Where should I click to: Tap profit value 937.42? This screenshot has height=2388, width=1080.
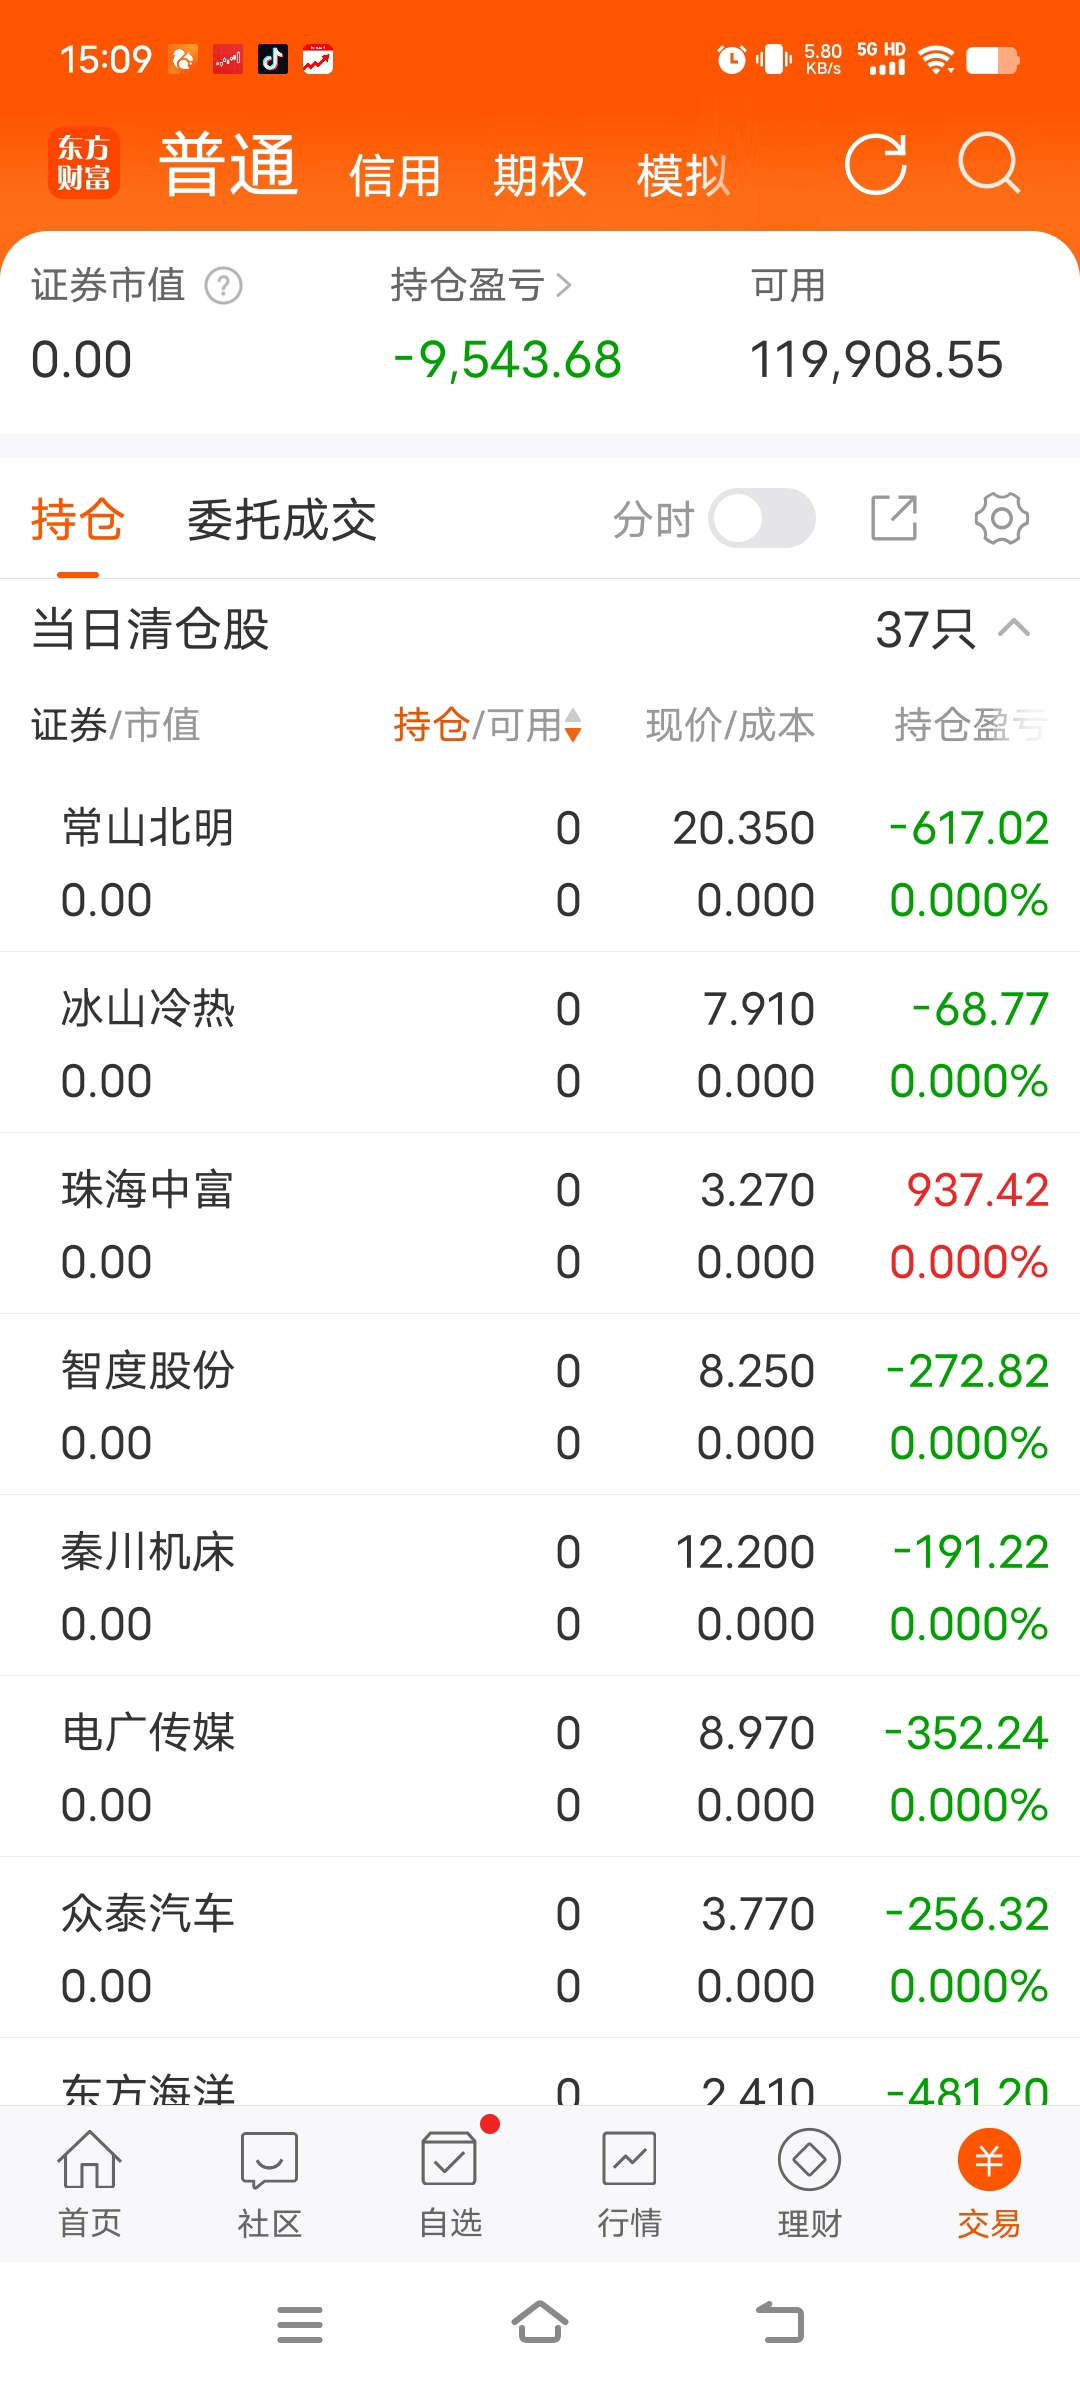coord(977,1190)
